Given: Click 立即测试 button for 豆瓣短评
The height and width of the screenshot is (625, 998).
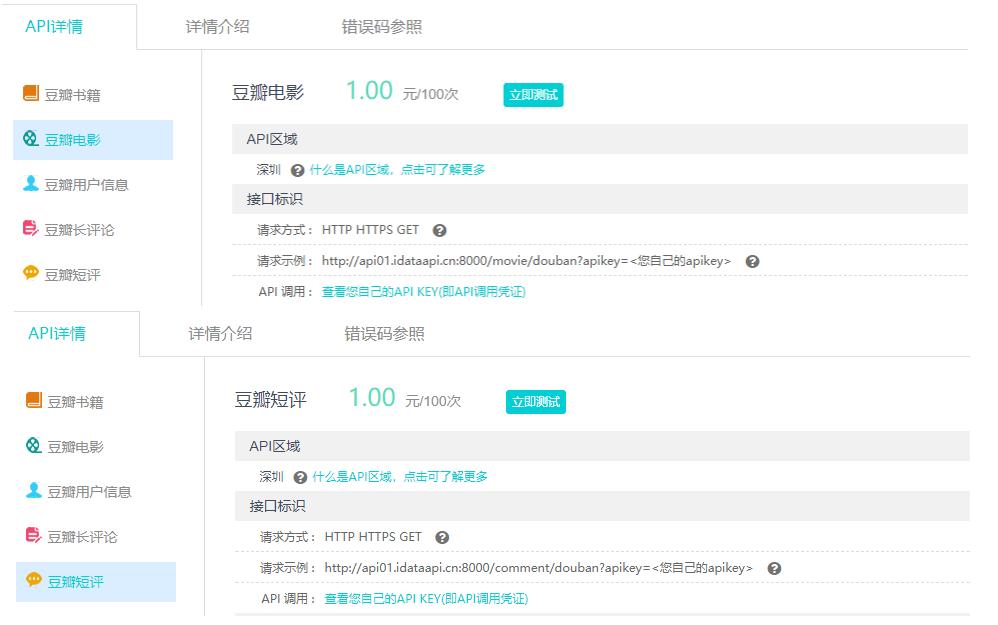Looking at the screenshot, I should point(536,402).
